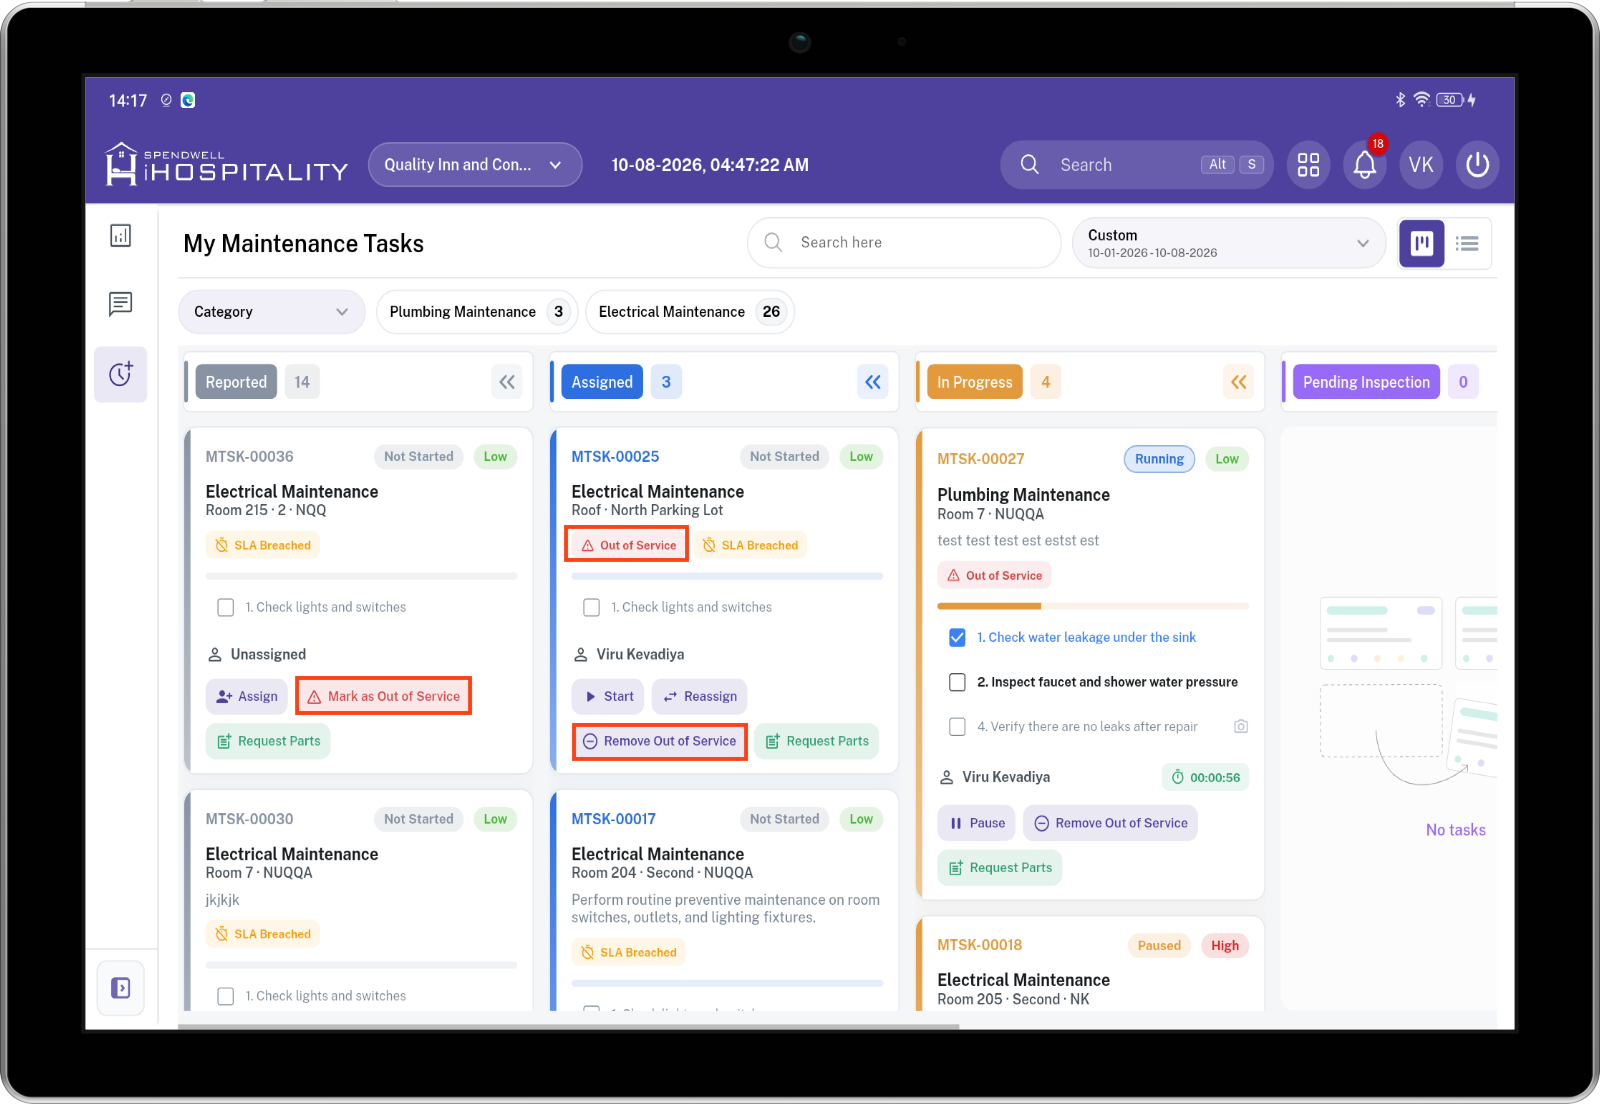Open the Custom date range dropdown
The height and width of the screenshot is (1104, 1600).
(1229, 243)
